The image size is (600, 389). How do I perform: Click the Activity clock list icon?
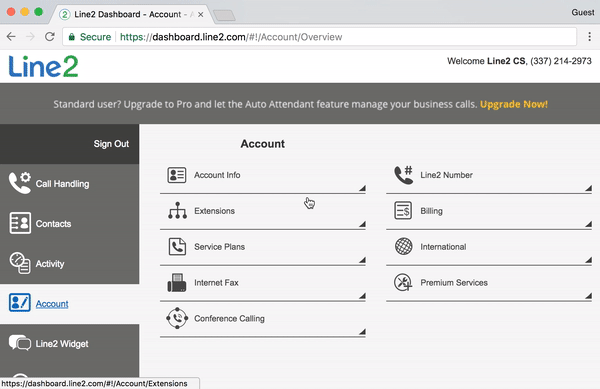(20, 263)
